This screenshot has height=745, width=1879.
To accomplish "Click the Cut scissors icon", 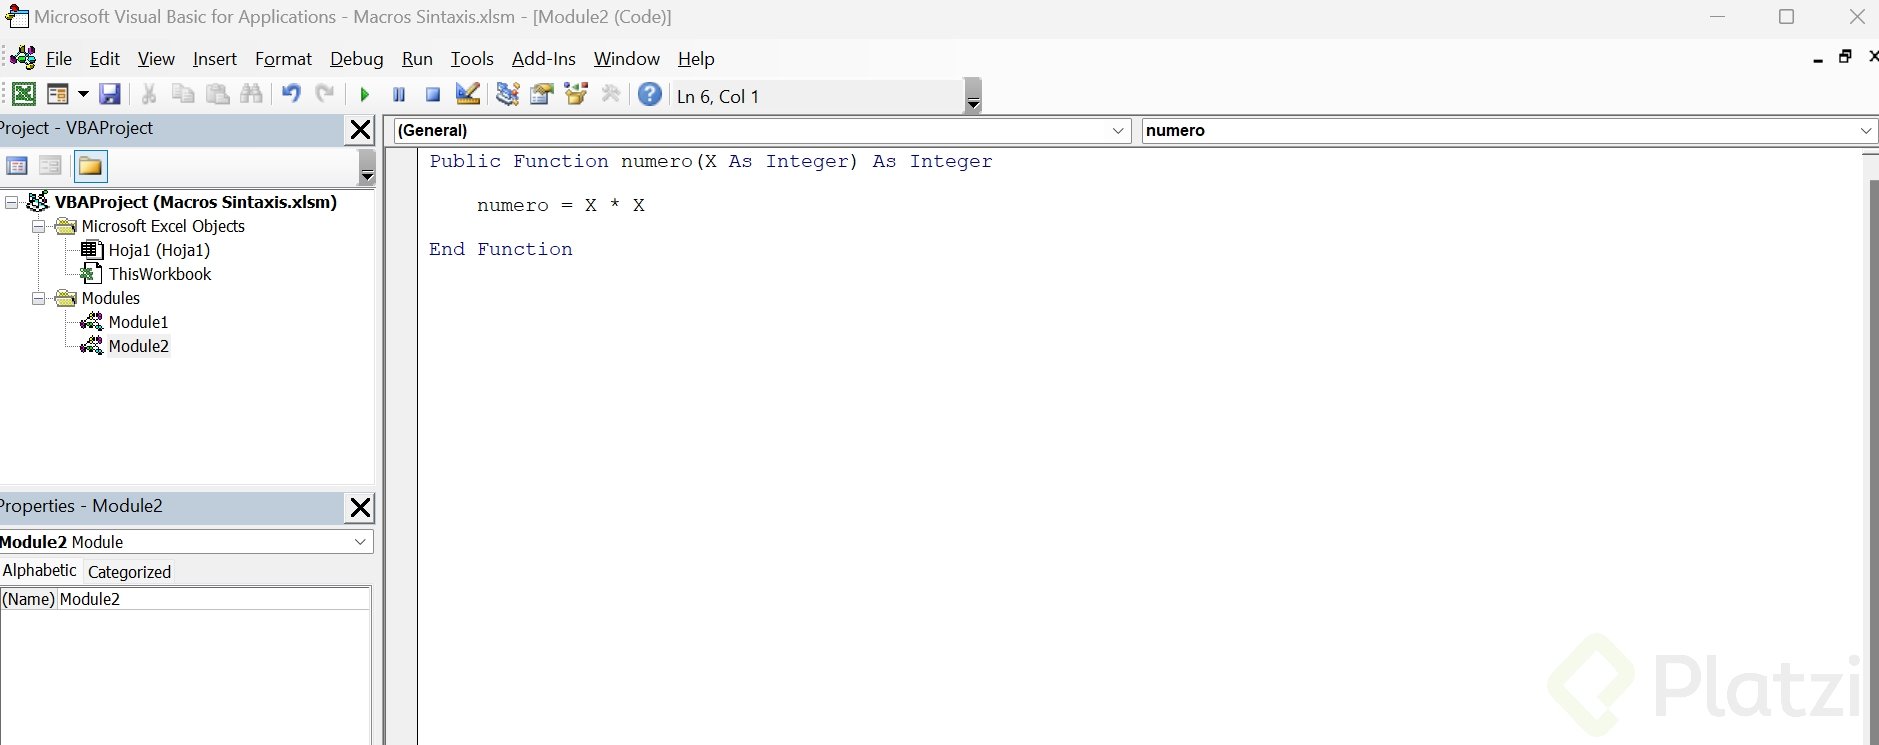I will (149, 94).
